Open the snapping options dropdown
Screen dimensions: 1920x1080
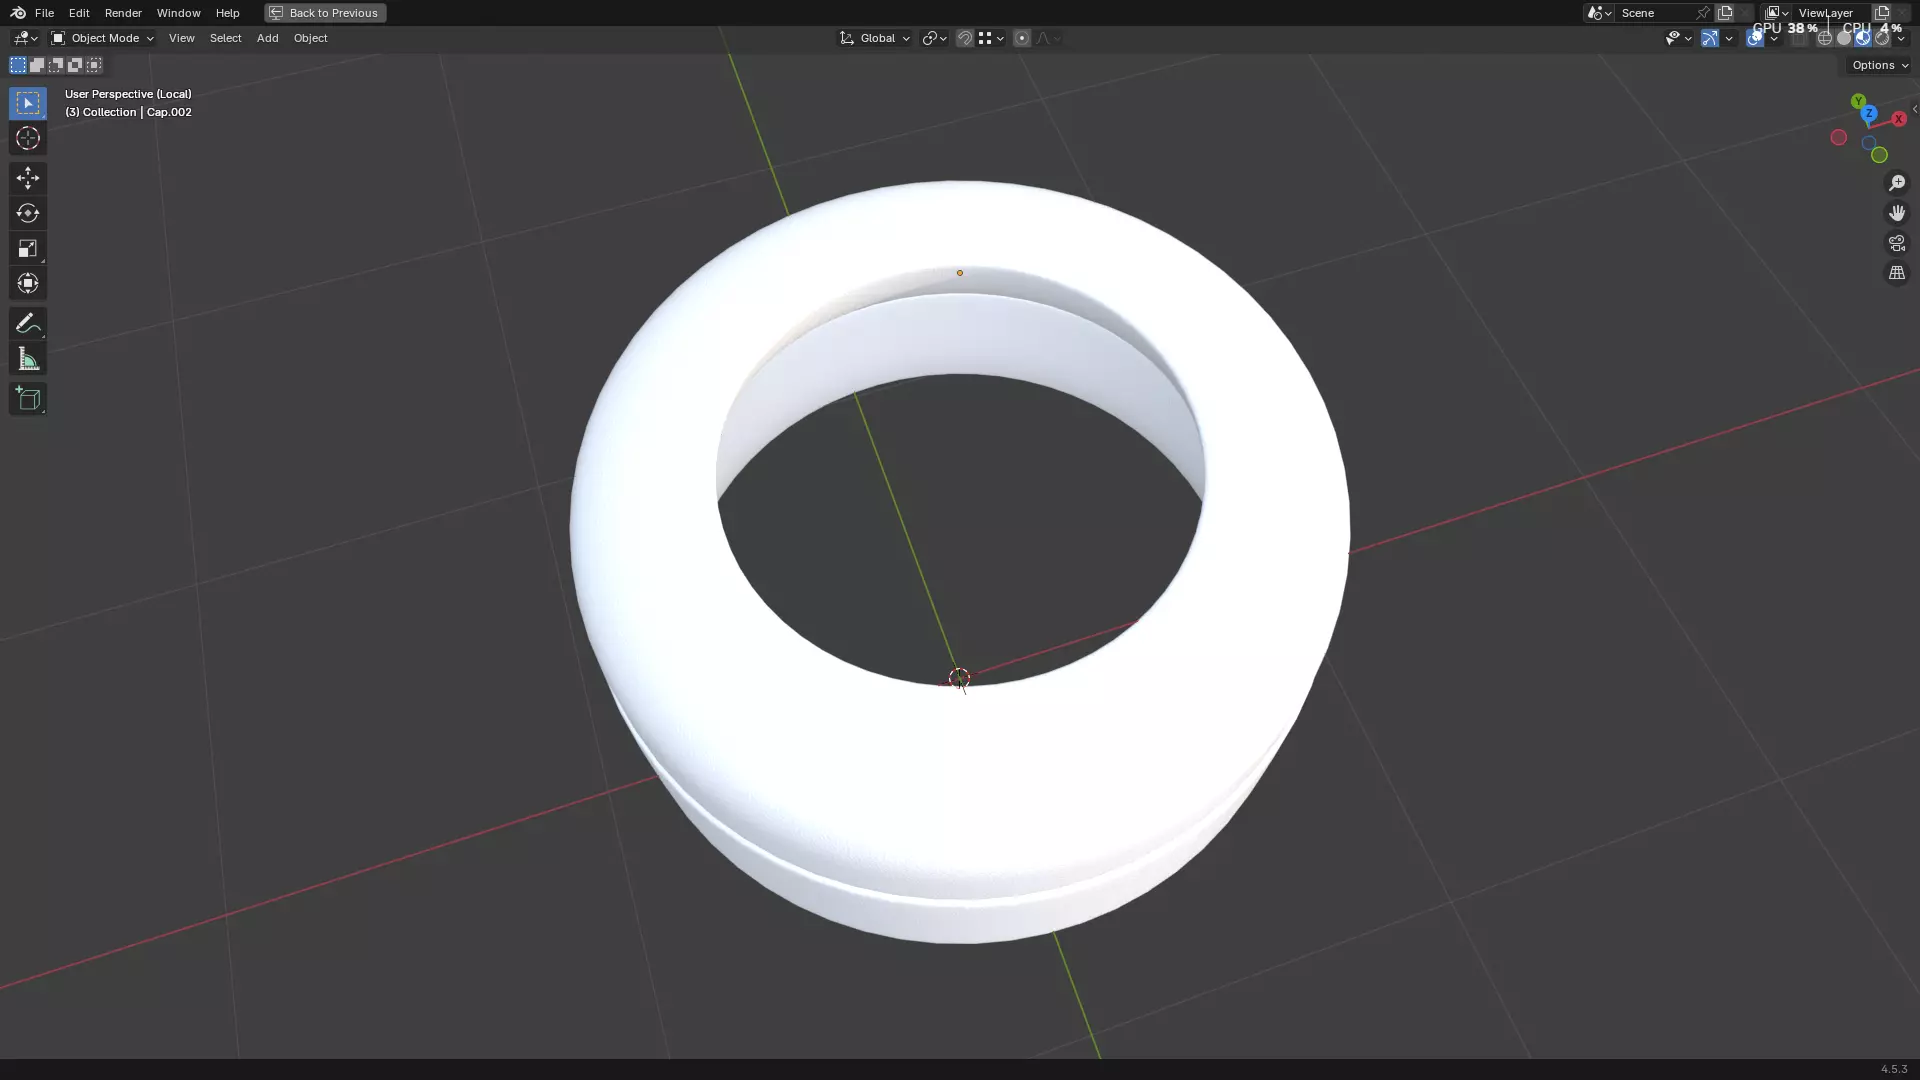[x=991, y=38]
